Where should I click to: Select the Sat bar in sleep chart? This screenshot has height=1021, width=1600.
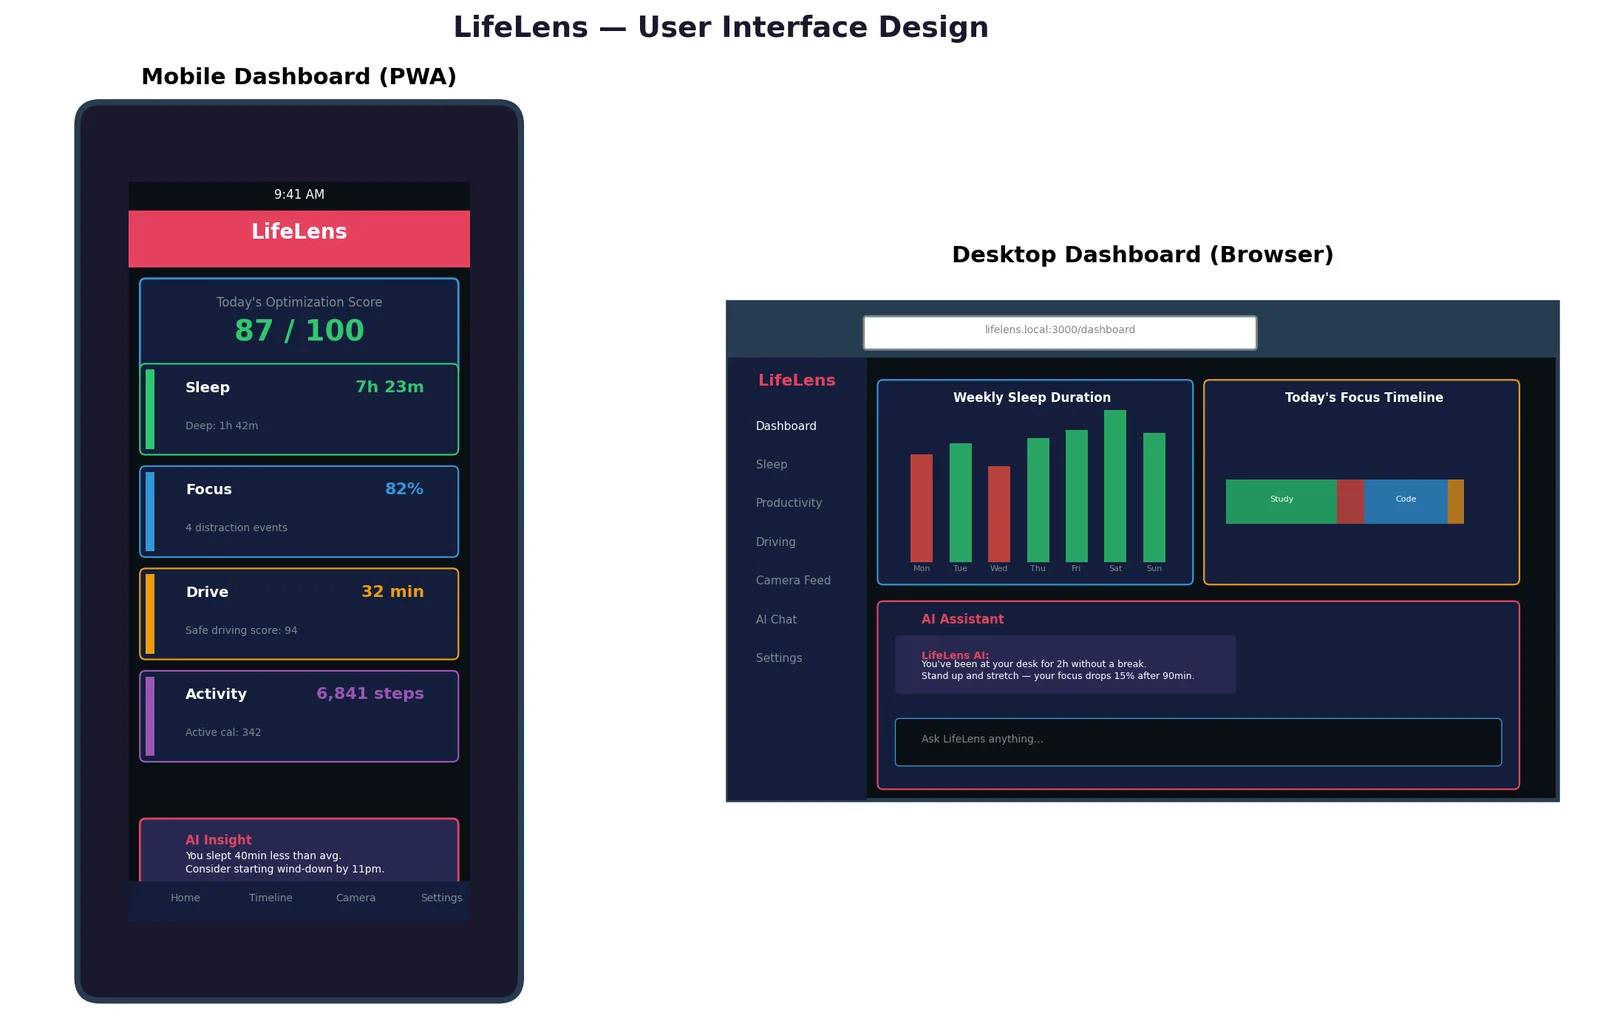1115,486
